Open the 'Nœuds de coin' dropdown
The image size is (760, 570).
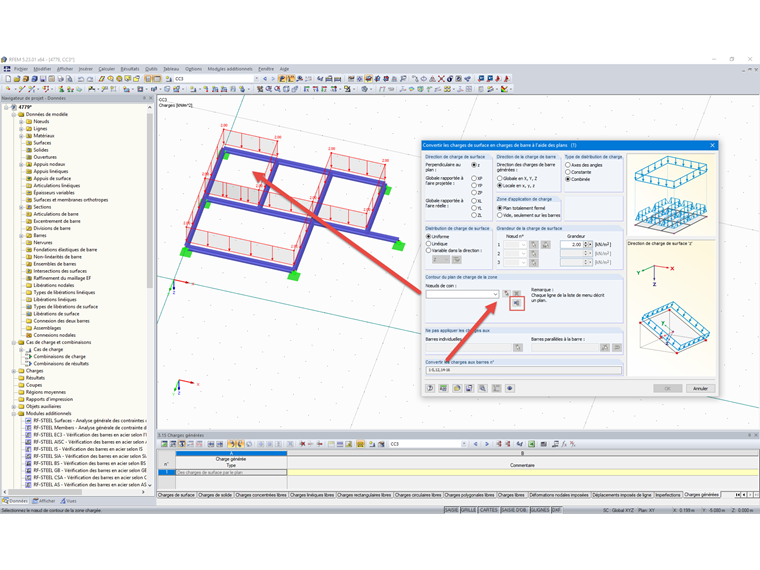(x=495, y=294)
